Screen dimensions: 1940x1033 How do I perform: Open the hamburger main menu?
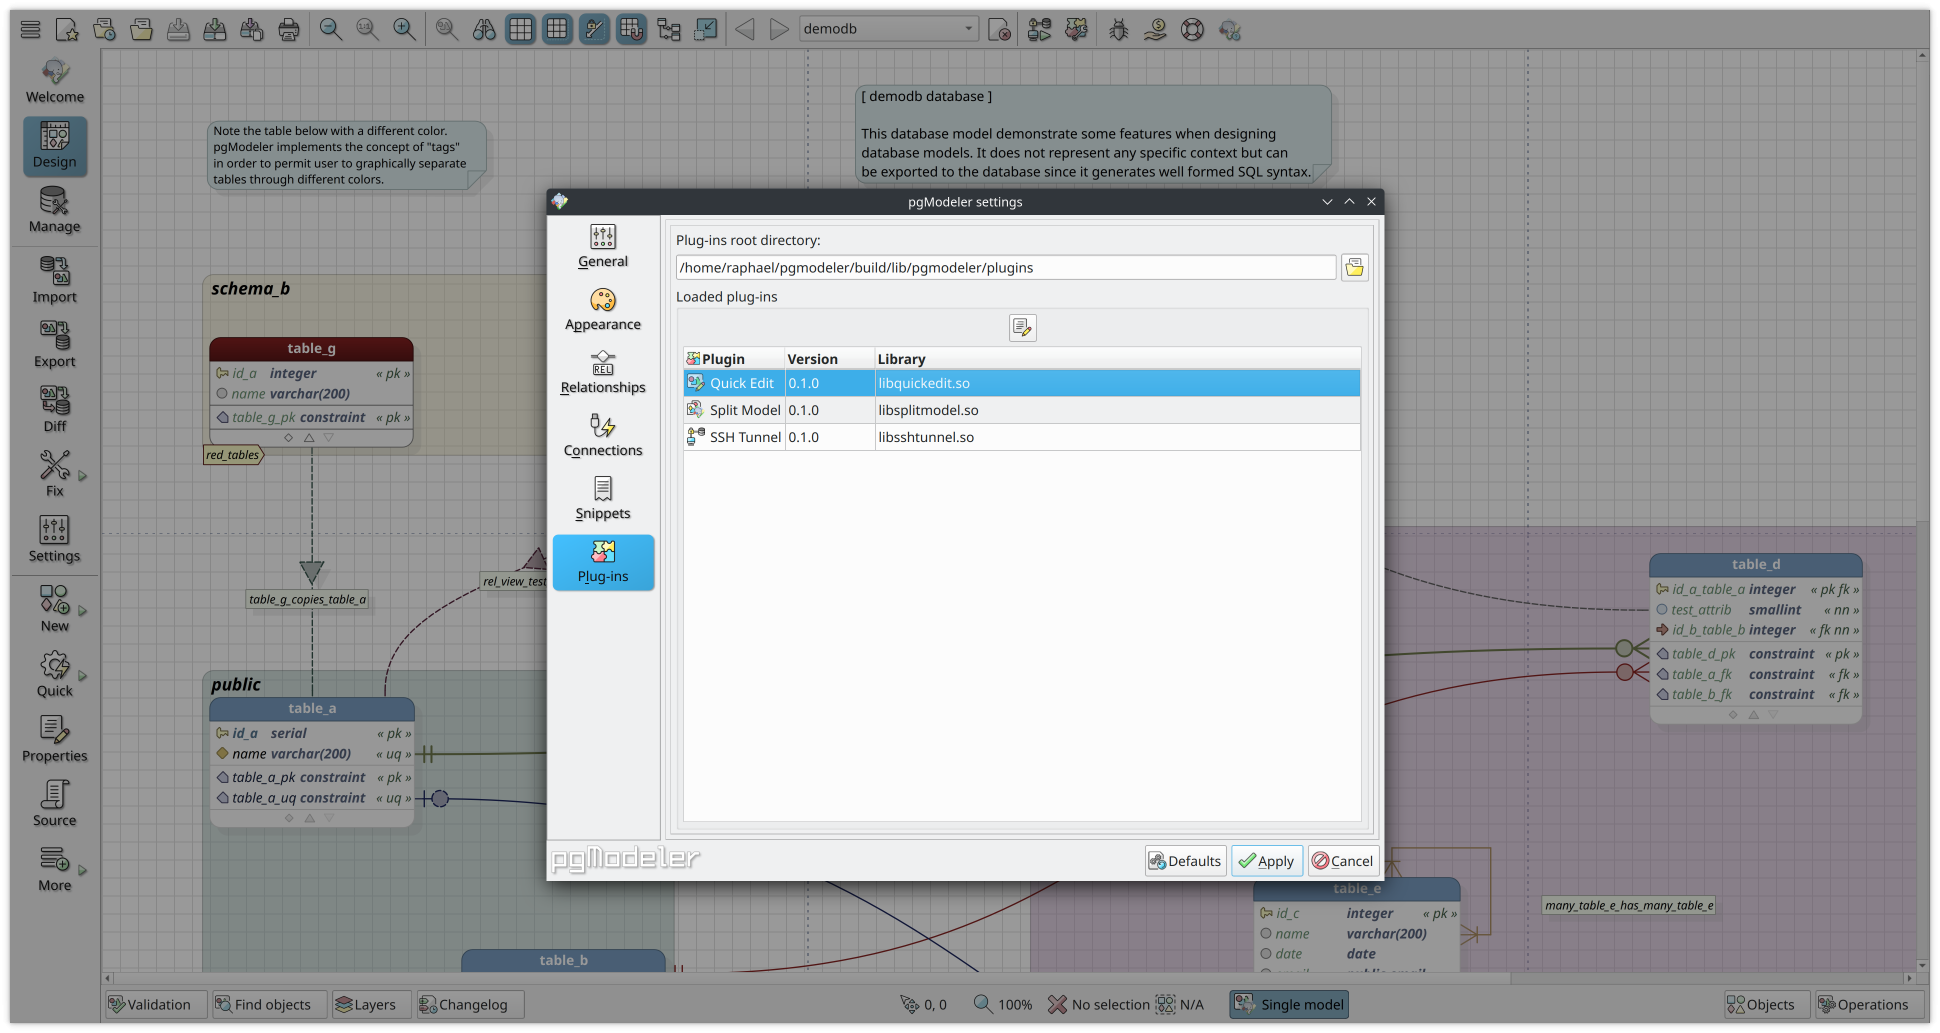pyautogui.click(x=30, y=29)
